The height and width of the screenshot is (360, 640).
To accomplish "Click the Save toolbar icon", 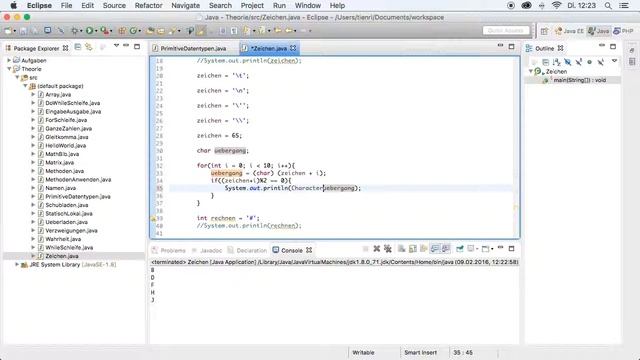I will [23, 31].
